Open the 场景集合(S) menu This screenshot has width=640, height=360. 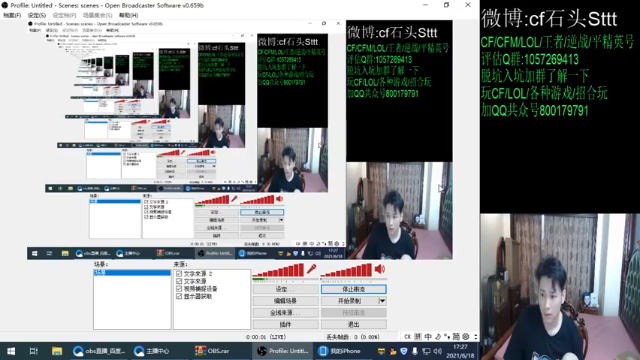(x=98, y=15)
